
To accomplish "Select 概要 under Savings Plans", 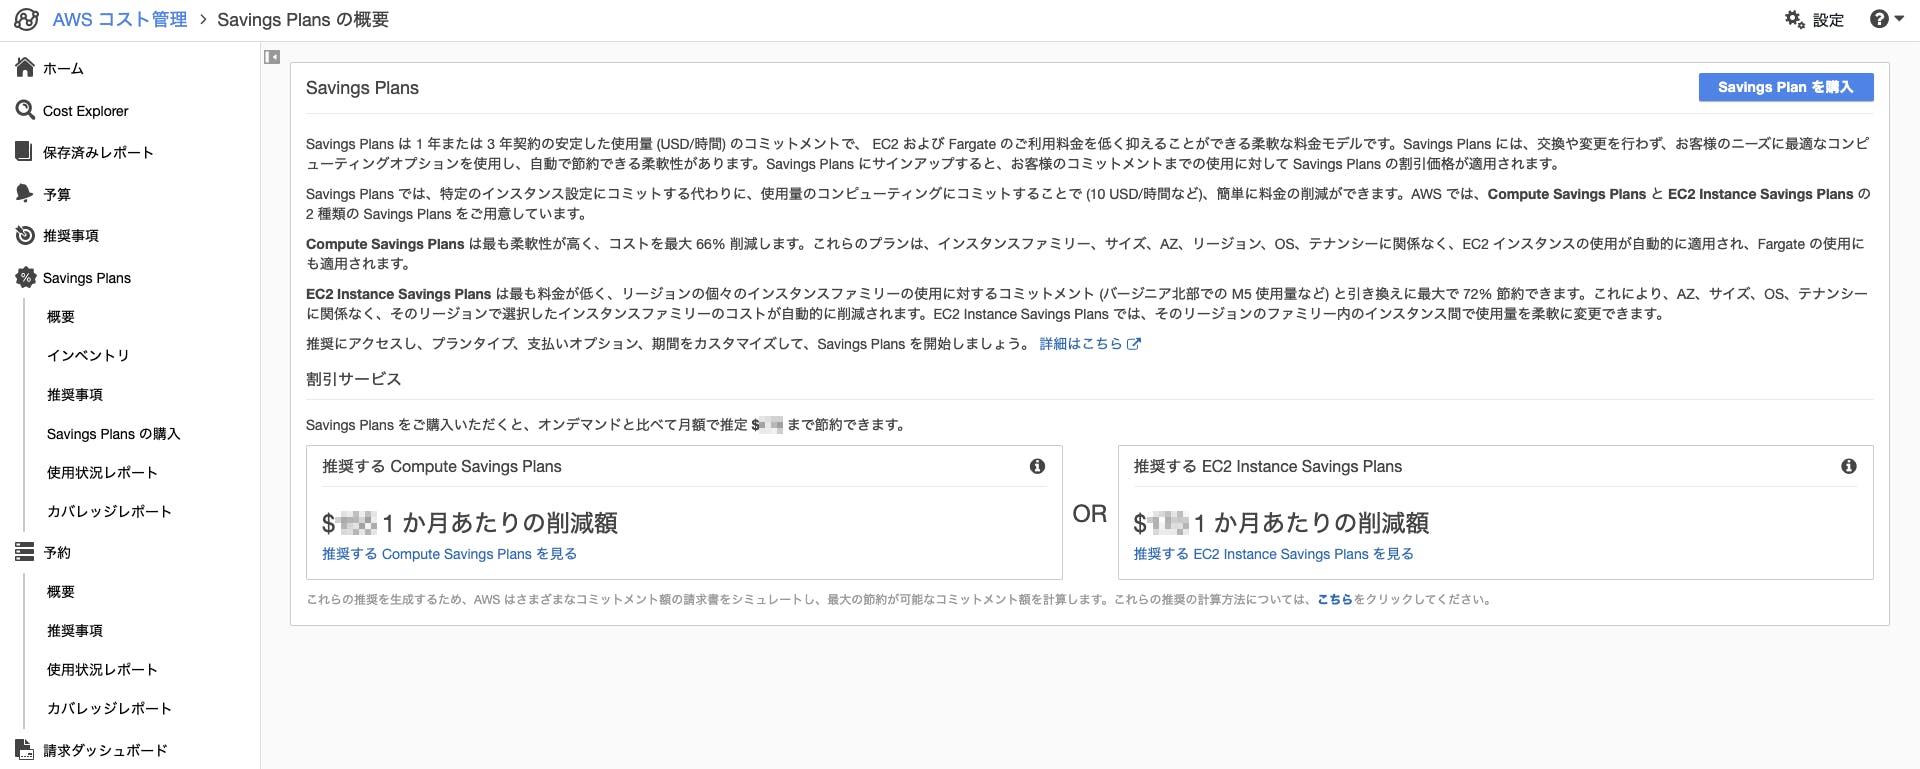I will [x=61, y=316].
